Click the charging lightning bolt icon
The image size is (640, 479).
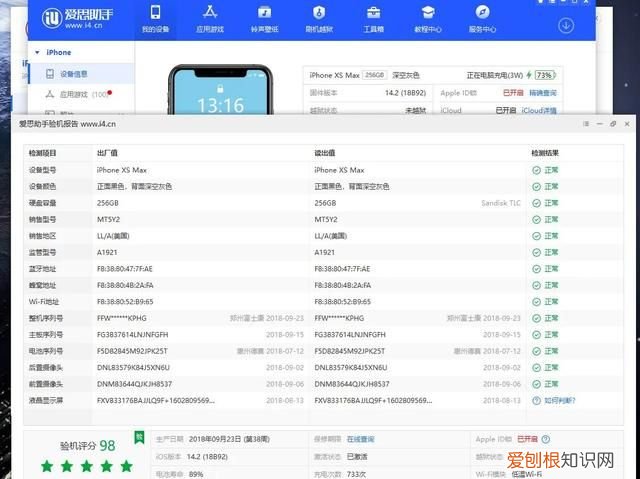coord(529,75)
